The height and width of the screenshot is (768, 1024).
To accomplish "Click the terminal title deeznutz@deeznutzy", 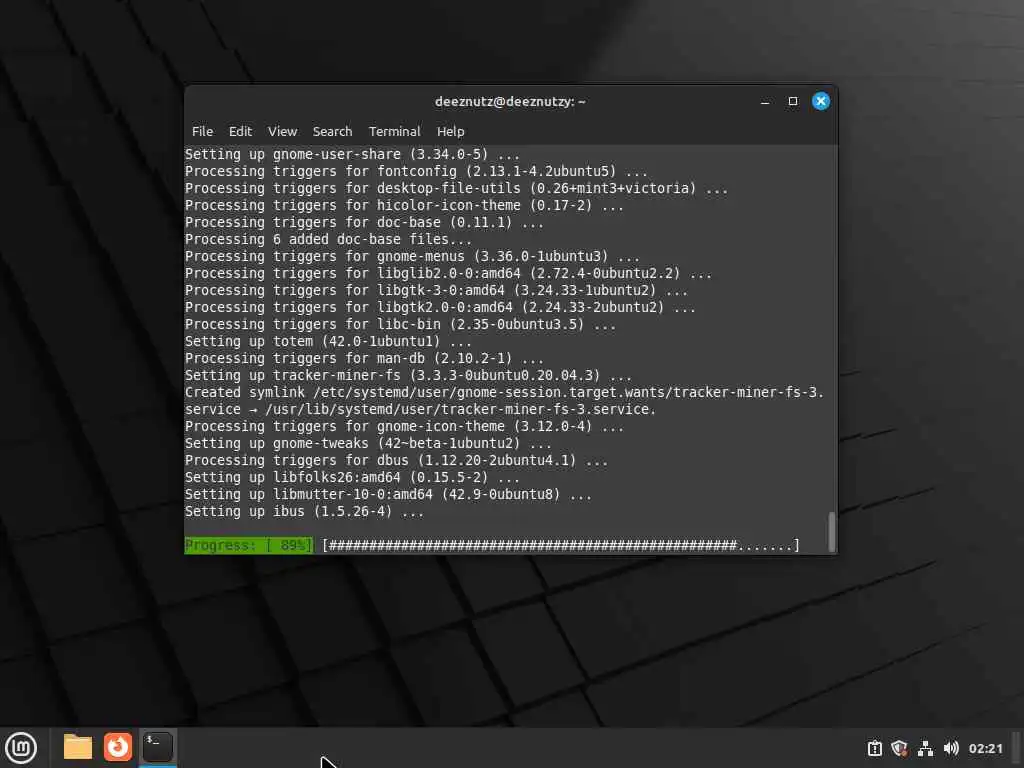I will 510,102.
